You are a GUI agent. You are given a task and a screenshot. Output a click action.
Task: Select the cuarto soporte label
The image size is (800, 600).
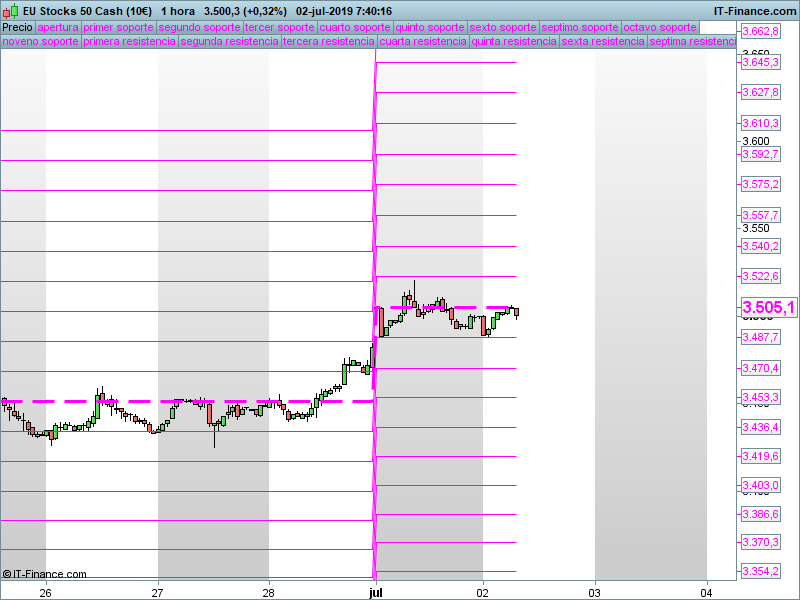click(355, 28)
